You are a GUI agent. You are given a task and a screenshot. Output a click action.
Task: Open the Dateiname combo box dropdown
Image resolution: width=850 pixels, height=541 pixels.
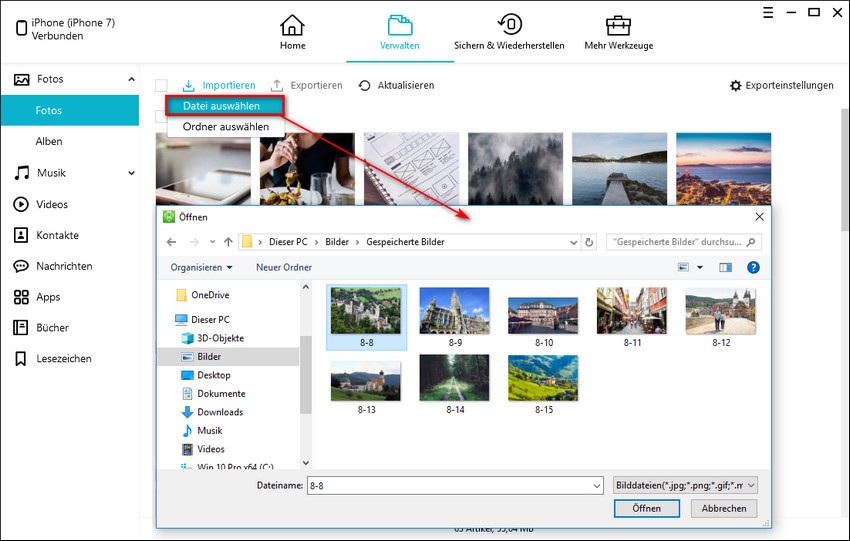(x=596, y=486)
